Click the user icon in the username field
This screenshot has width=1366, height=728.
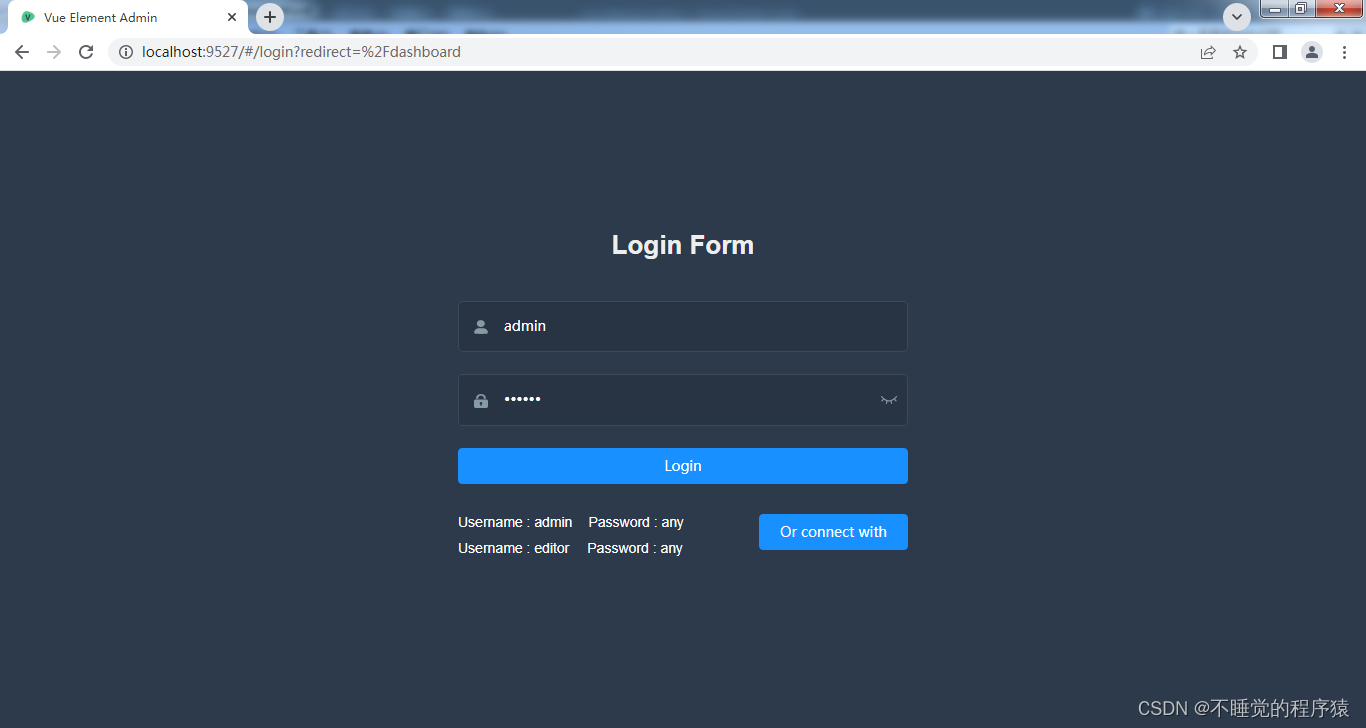[x=480, y=326]
